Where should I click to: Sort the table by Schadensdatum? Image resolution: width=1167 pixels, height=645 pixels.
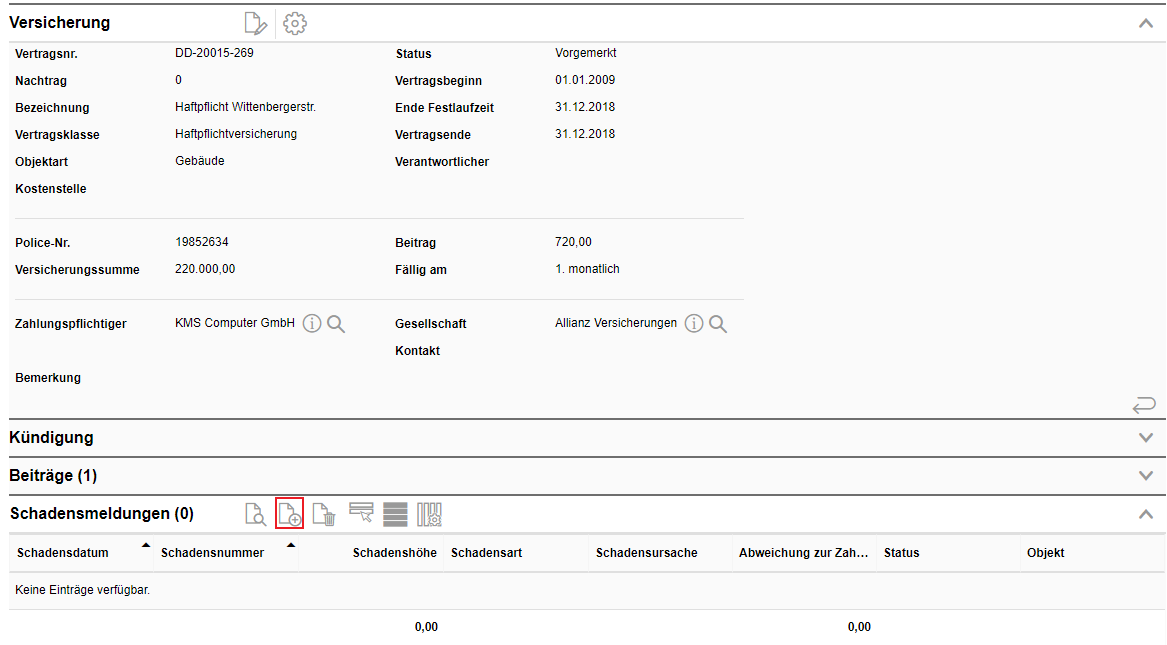click(63, 553)
